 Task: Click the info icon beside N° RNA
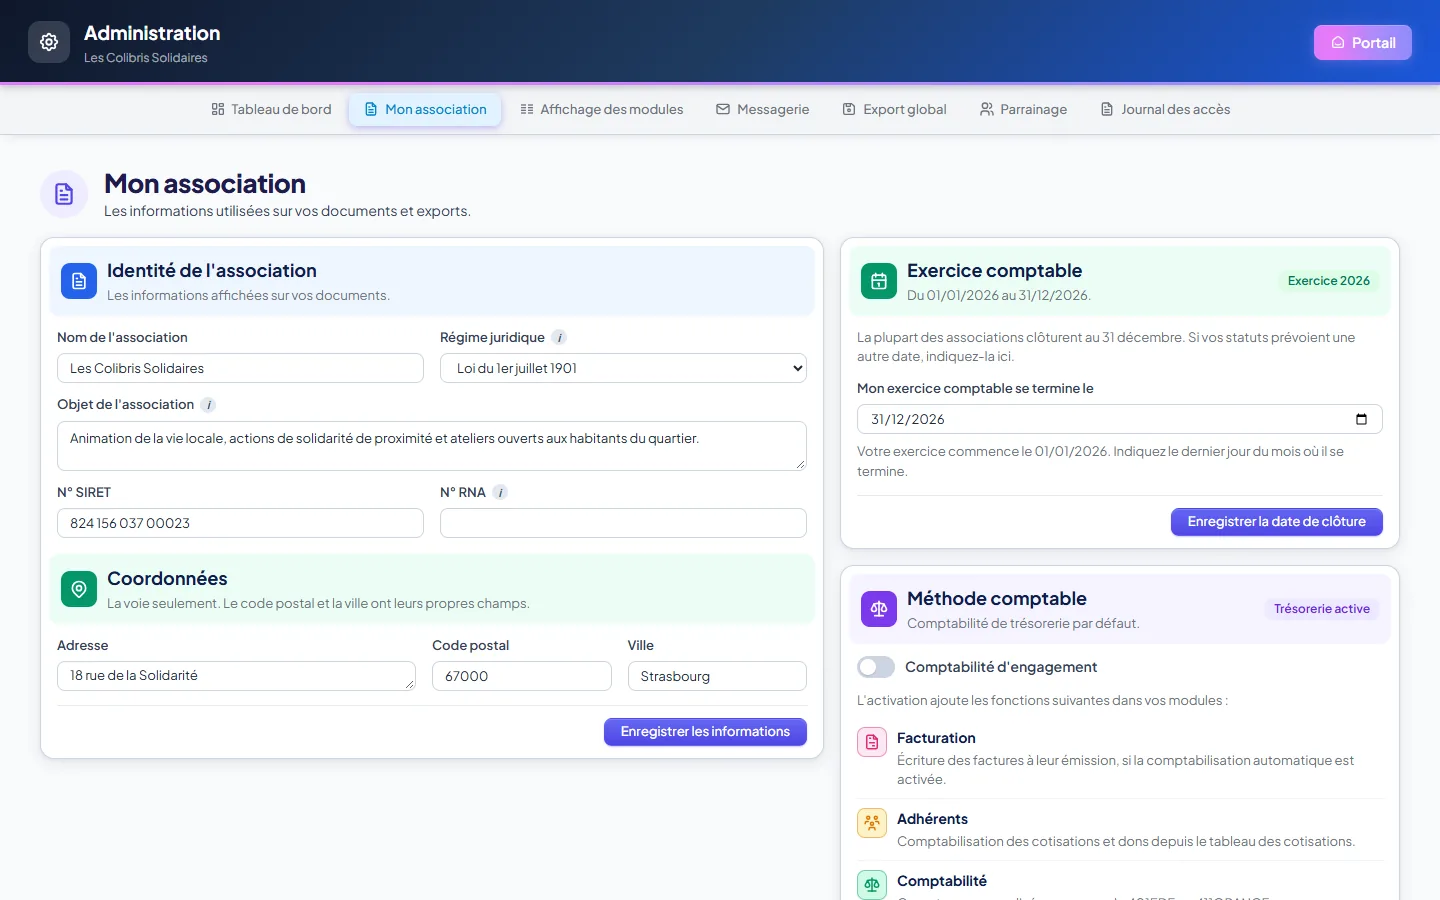point(500,493)
